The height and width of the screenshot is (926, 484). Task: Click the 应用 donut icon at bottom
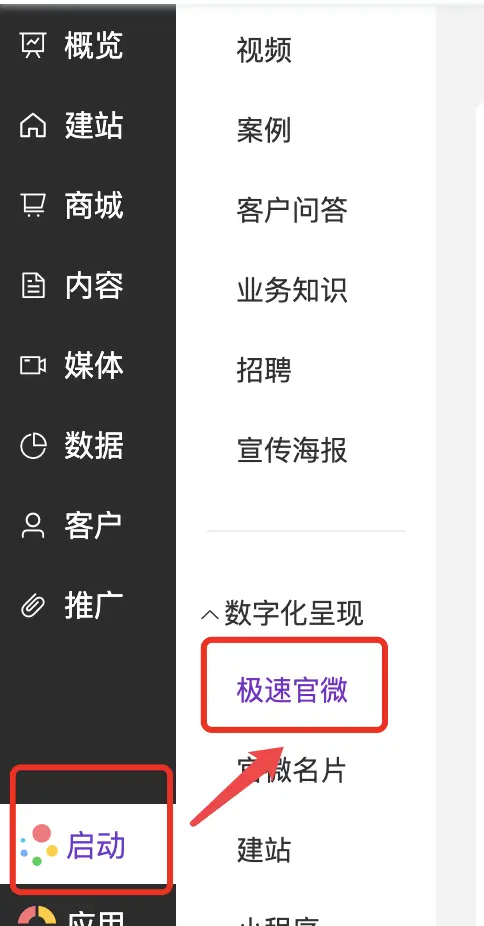pyautogui.click(x=37, y=917)
